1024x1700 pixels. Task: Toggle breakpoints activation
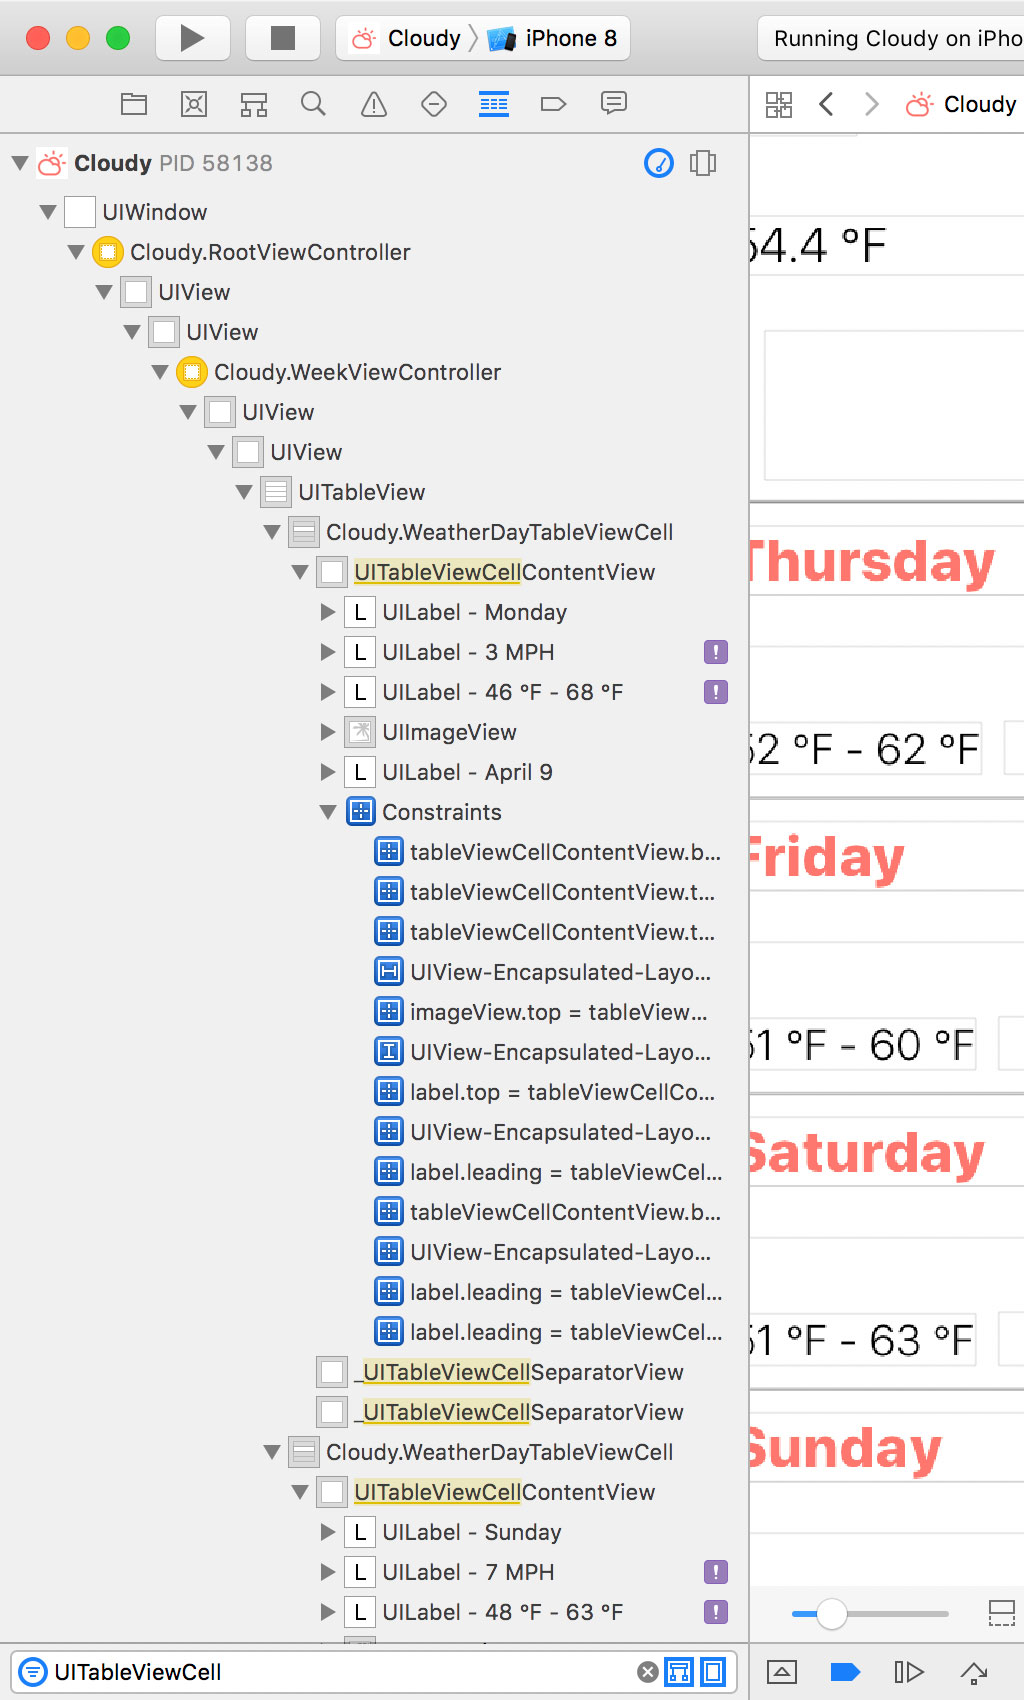tap(845, 1672)
